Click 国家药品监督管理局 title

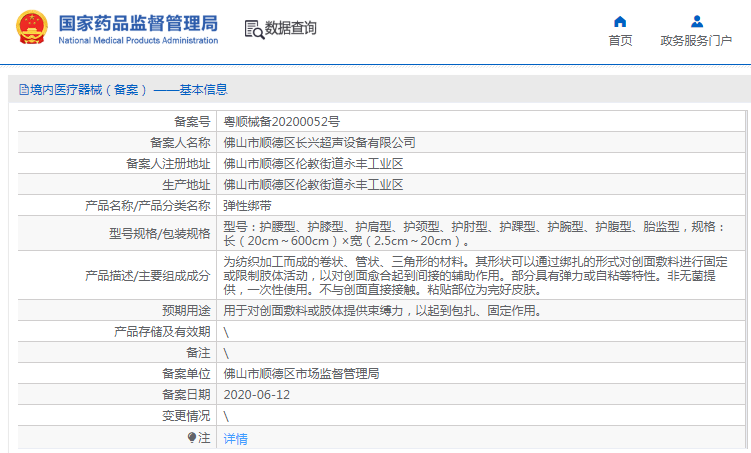coord(138,23)
